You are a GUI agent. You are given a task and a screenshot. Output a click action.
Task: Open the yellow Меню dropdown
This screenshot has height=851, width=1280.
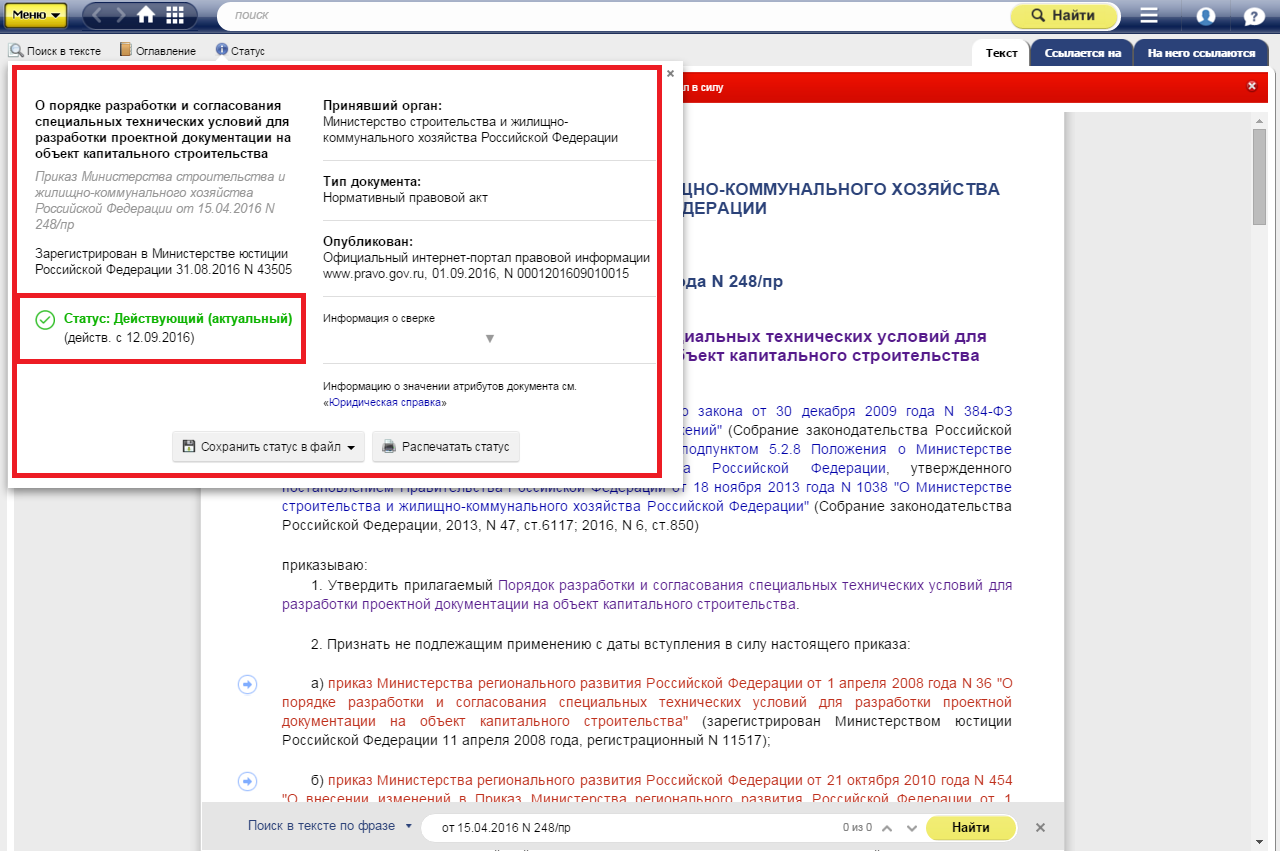[x=36, y=15]
